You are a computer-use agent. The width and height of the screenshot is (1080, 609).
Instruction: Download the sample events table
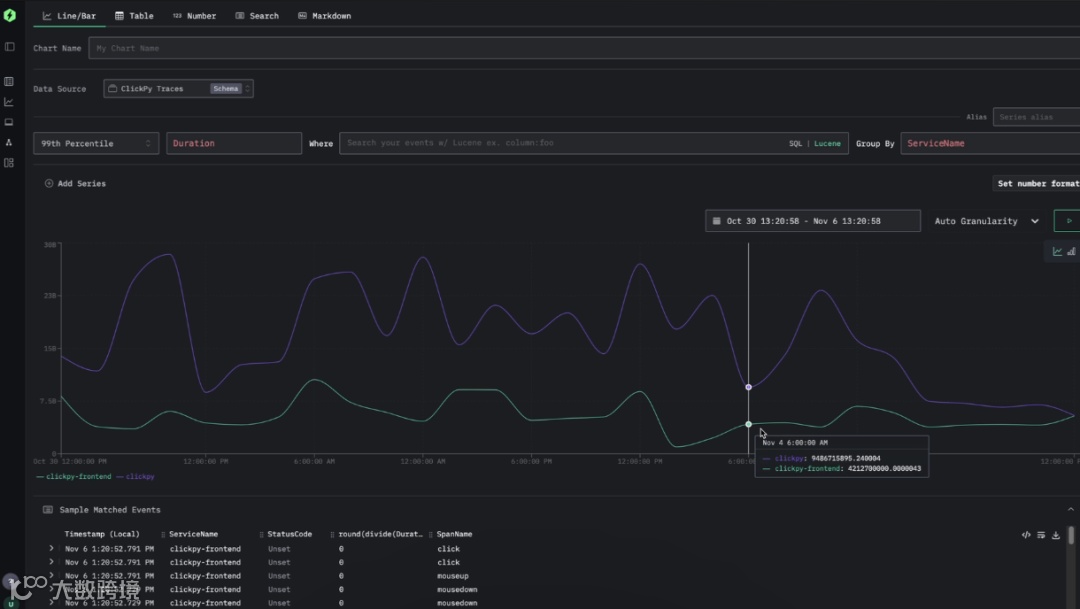click(1056, 535)
